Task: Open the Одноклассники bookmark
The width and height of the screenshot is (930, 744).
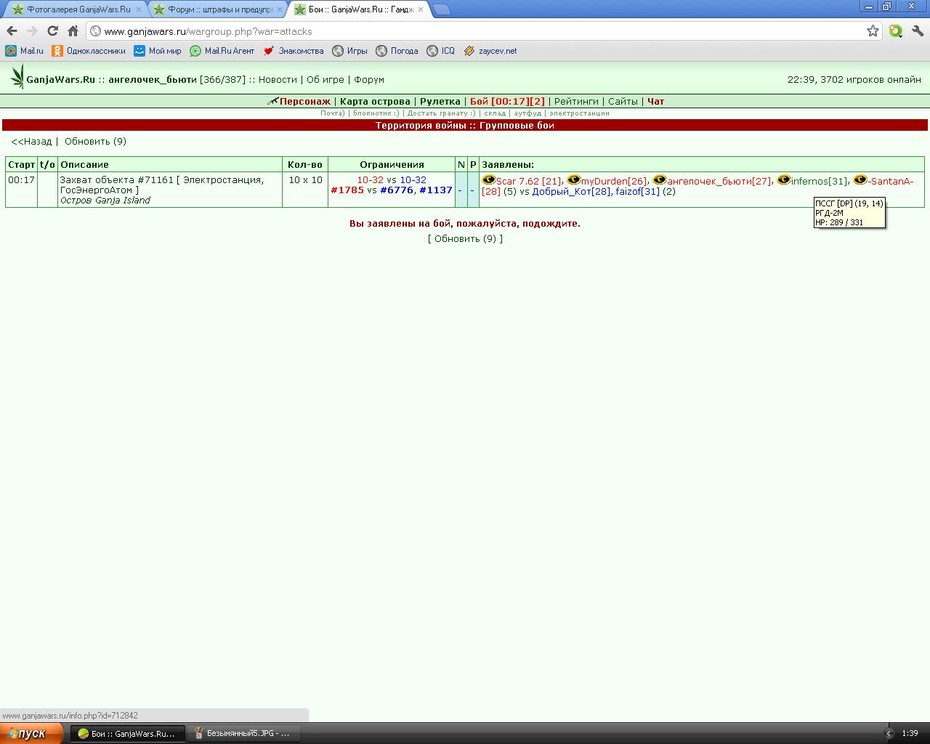Action: click(x=89, y=51)
